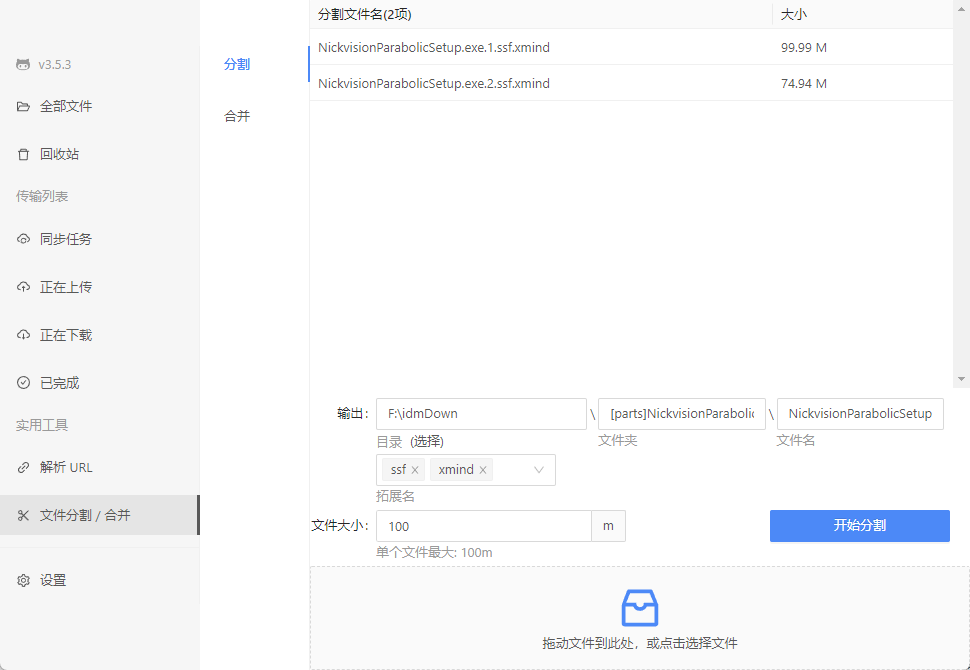This screenshot has height=670, width=970.
Task: Switch to the 合并 tab
Action: click(x=237, y=116)
